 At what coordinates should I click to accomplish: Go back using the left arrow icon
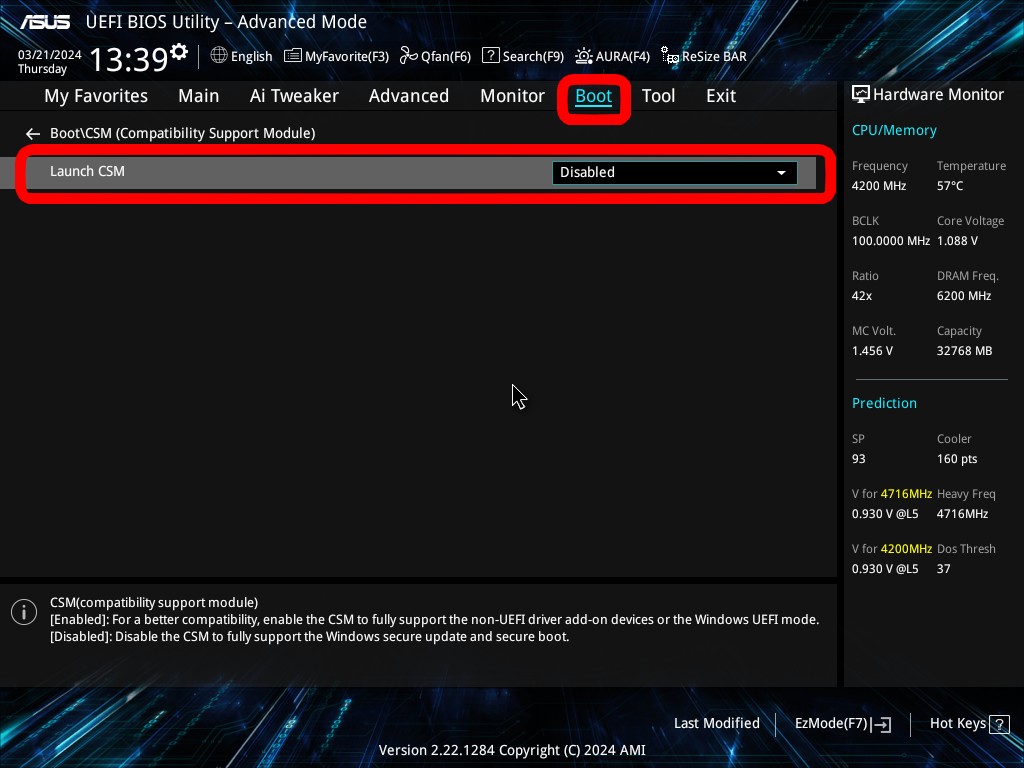[33, 134]
